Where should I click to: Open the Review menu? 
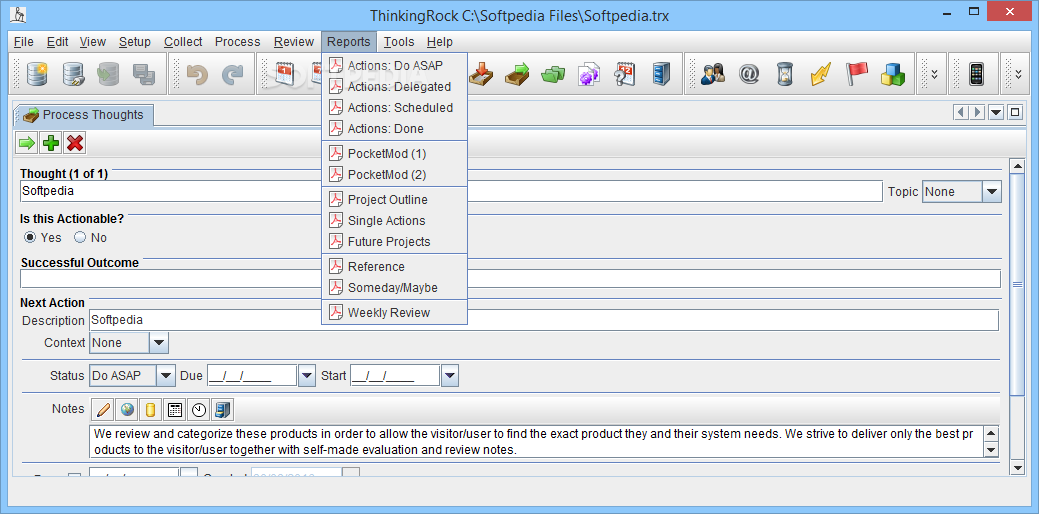(294, 42)
